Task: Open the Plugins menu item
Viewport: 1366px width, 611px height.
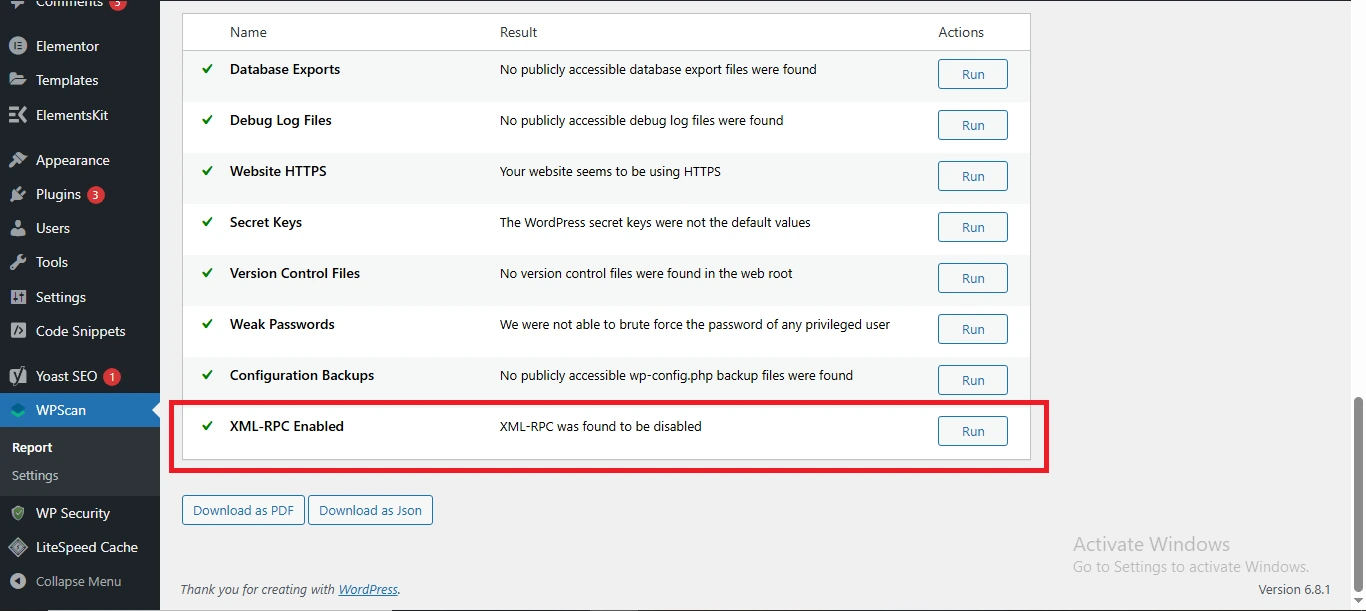Action: point(80,194)
